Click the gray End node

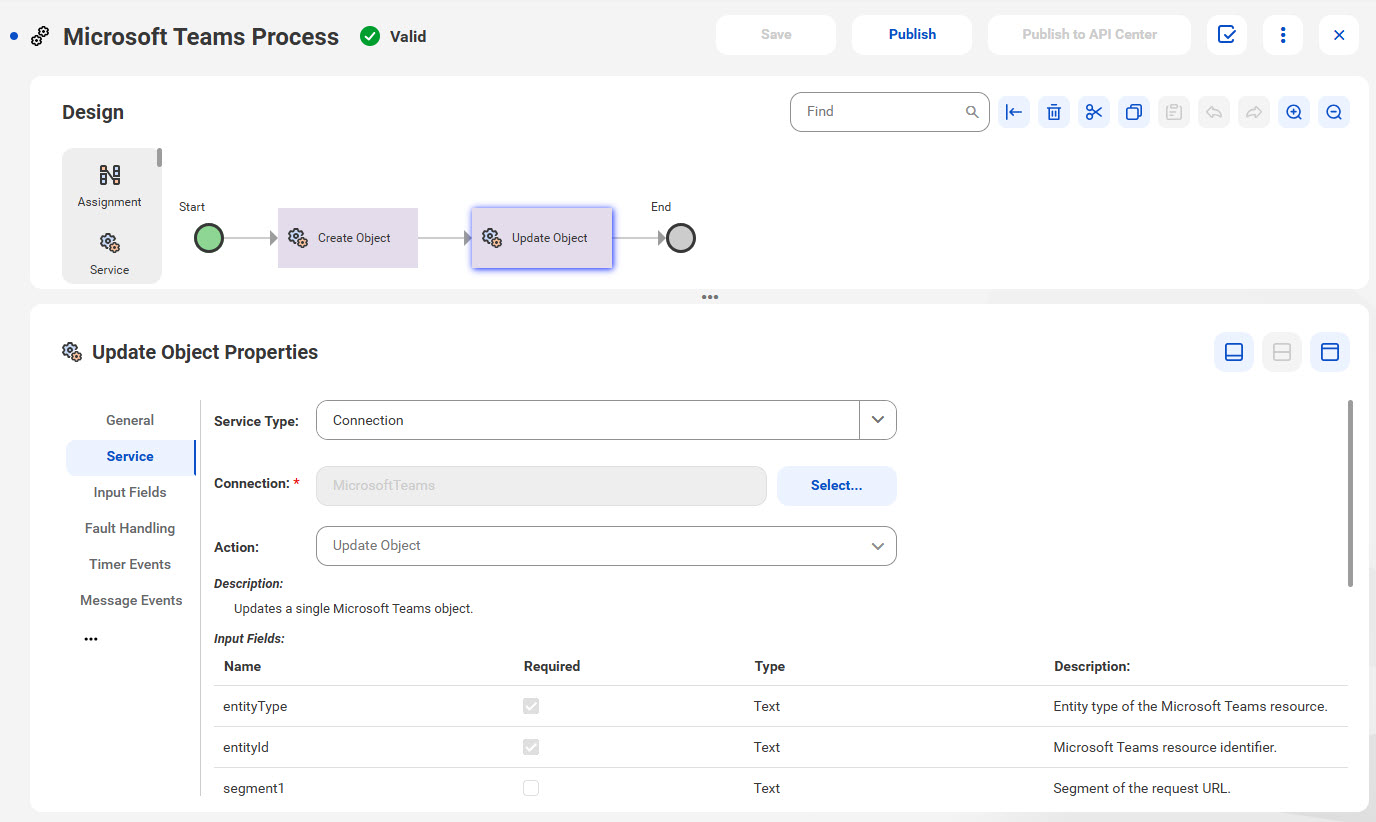[680, 238]
